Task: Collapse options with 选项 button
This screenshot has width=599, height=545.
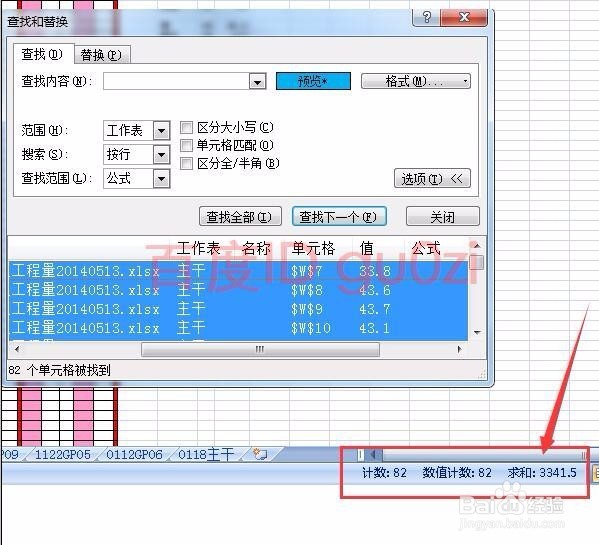Action: coord(432,178)
